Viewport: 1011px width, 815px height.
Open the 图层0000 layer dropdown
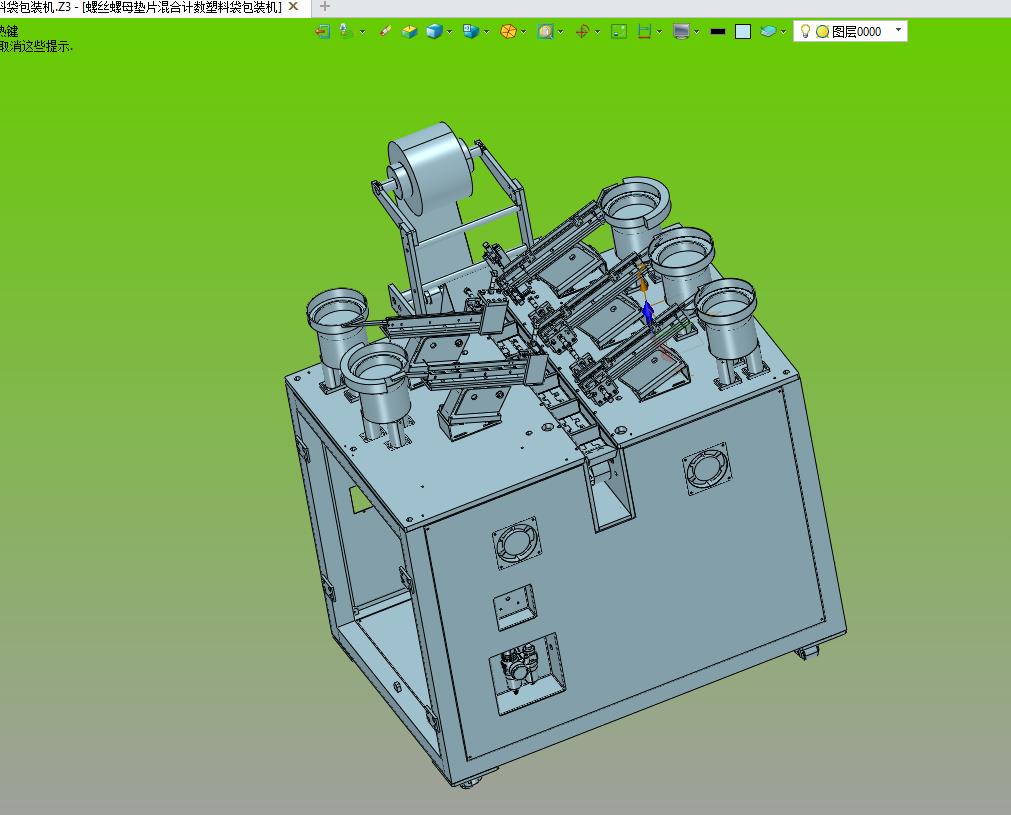898,30
